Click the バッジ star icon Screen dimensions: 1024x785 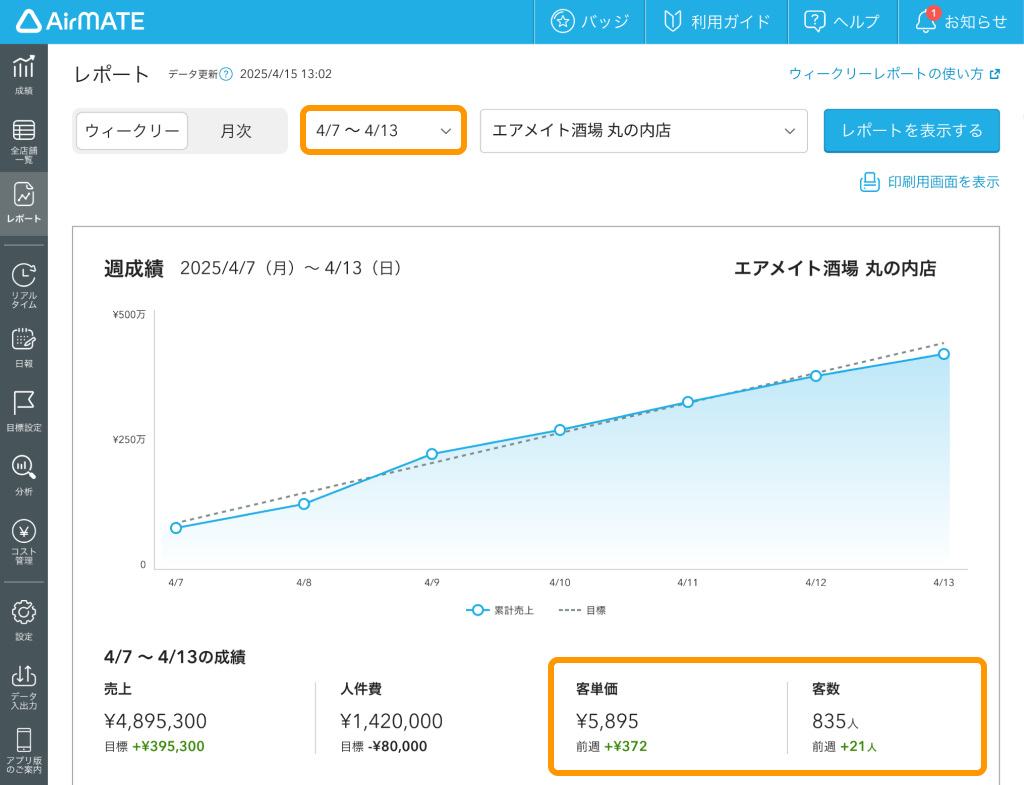tap(562, 22)
